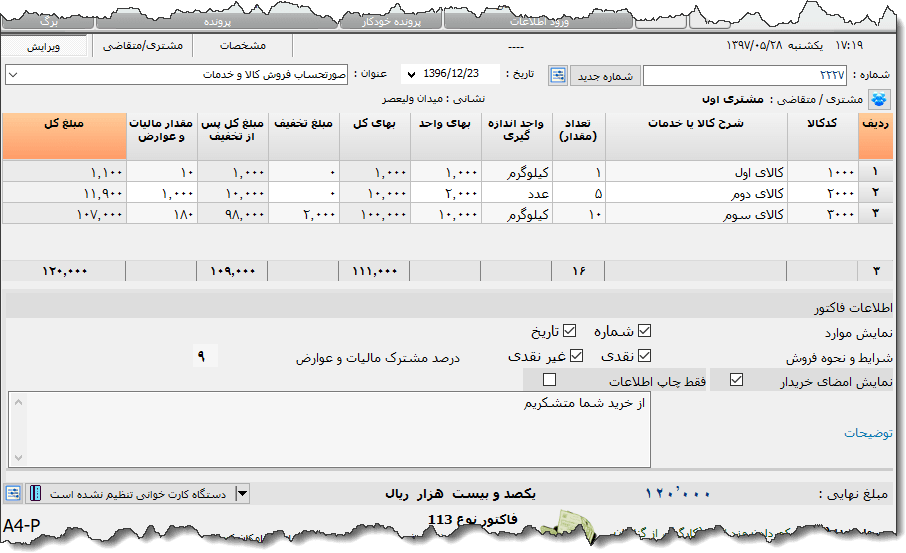Screen dimensions: 906x553
Task: Click the شرح کالا یا خدمات column header
Action: 696,136
